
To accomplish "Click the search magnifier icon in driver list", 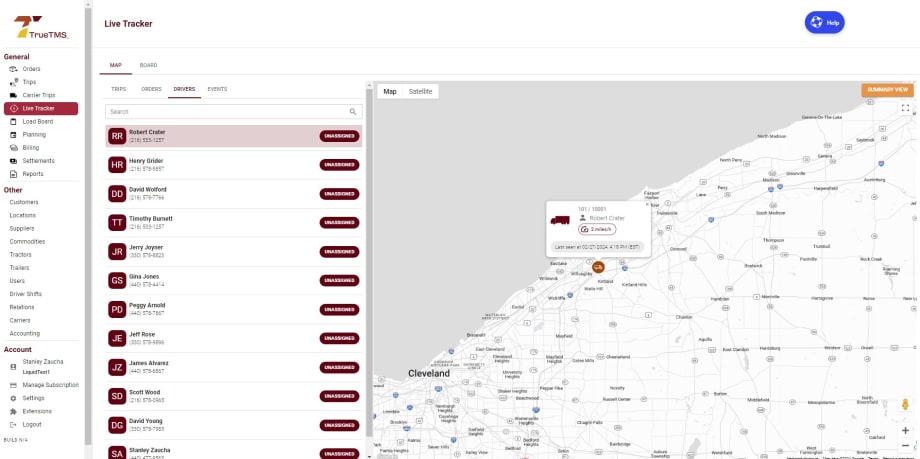I will (353, 112).
